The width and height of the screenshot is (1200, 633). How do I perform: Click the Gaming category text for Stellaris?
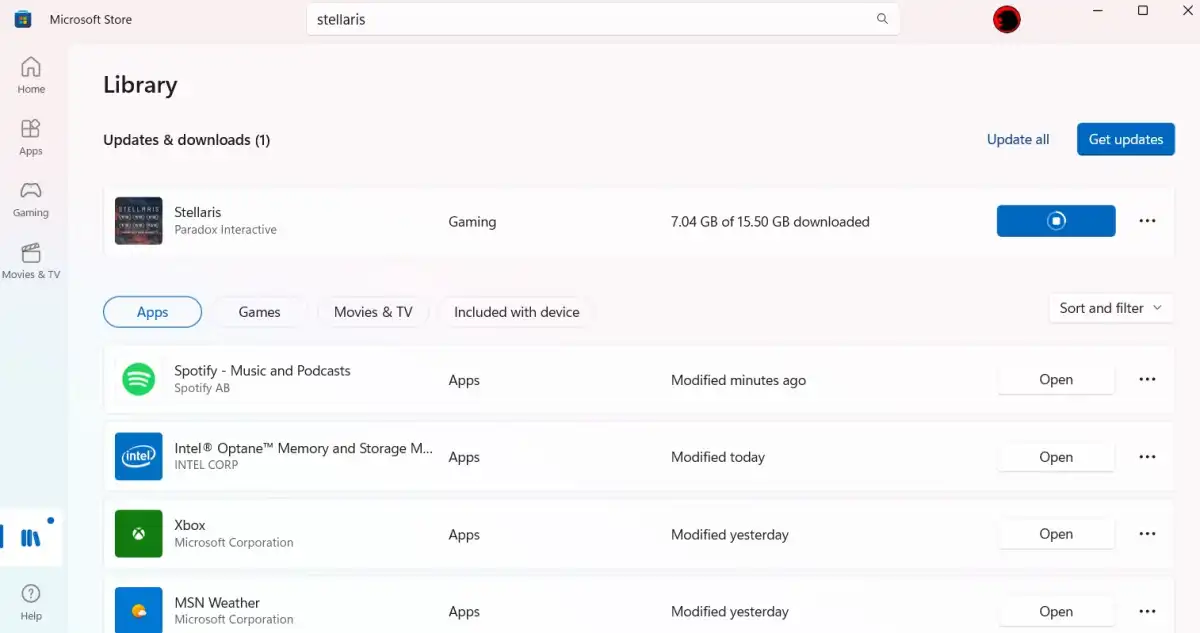(472, 222)
